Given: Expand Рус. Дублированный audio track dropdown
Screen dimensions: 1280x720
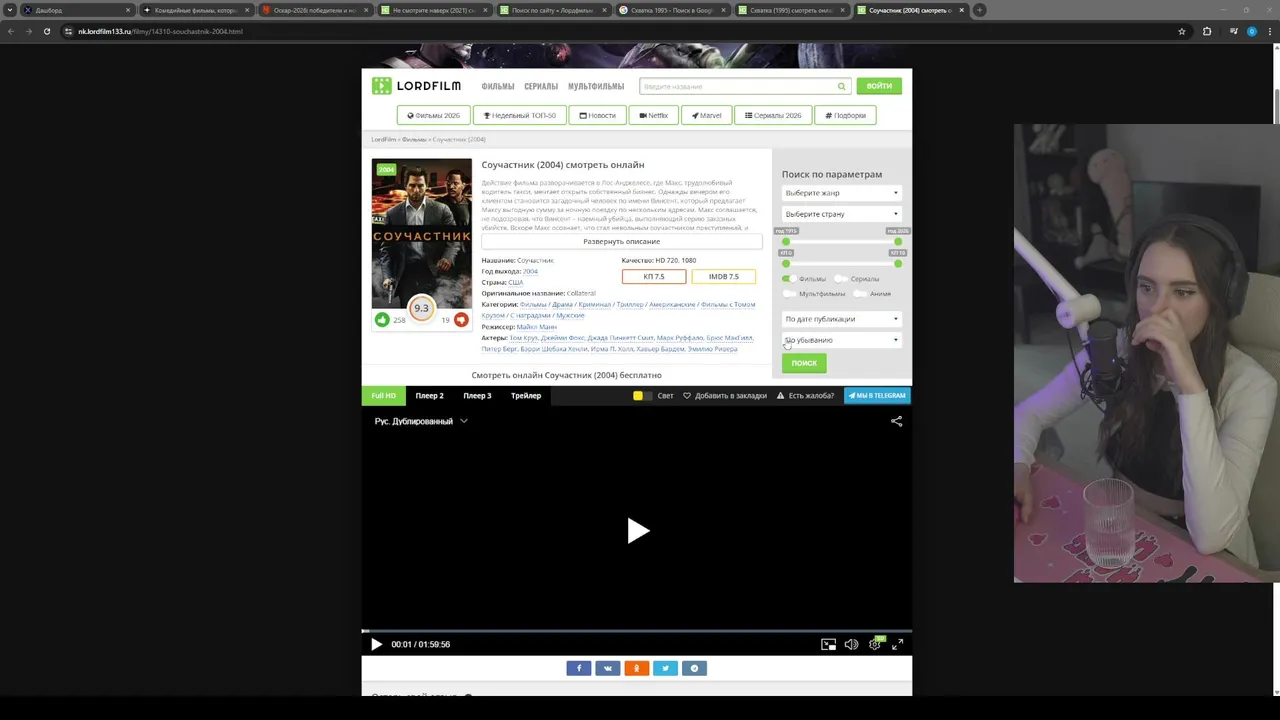Looking at the screenshot, I should click(x=421, y=421).
